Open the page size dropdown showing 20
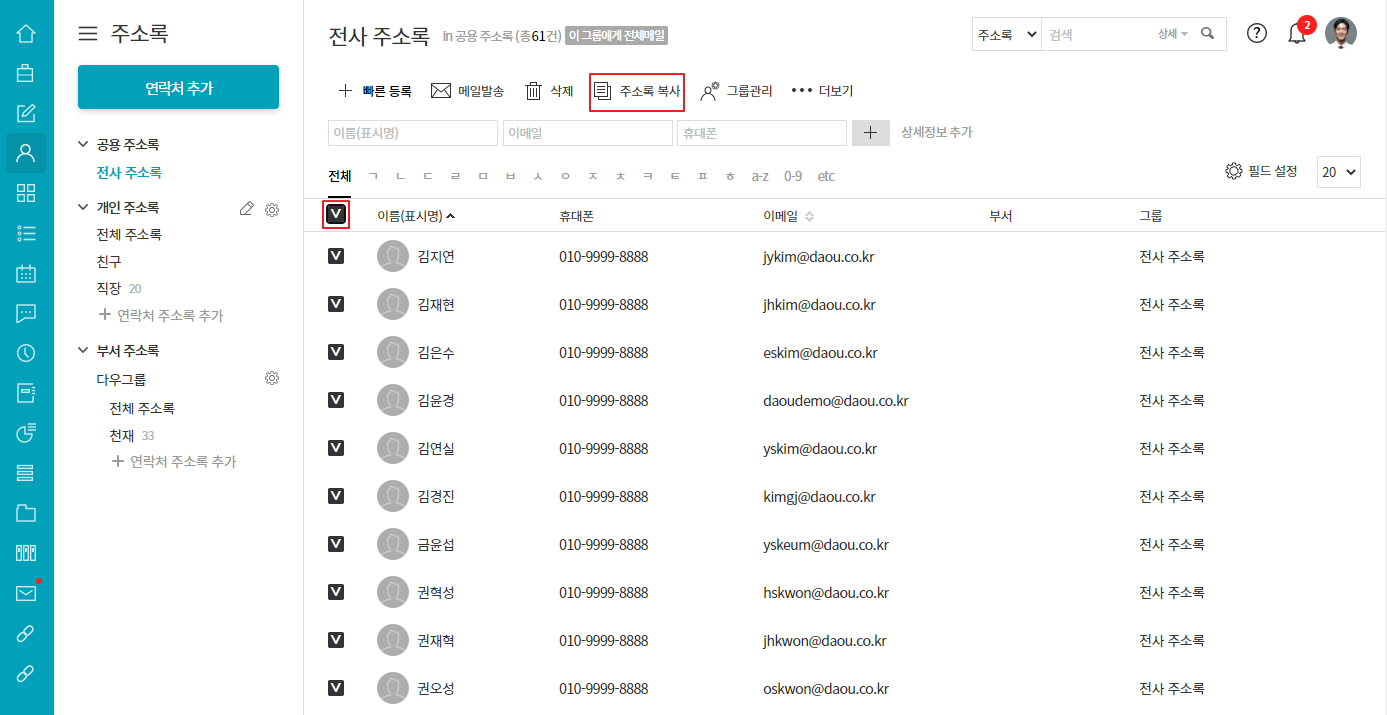The height and width of the screenshot is (715, 1387). [x=1339, y=172]
